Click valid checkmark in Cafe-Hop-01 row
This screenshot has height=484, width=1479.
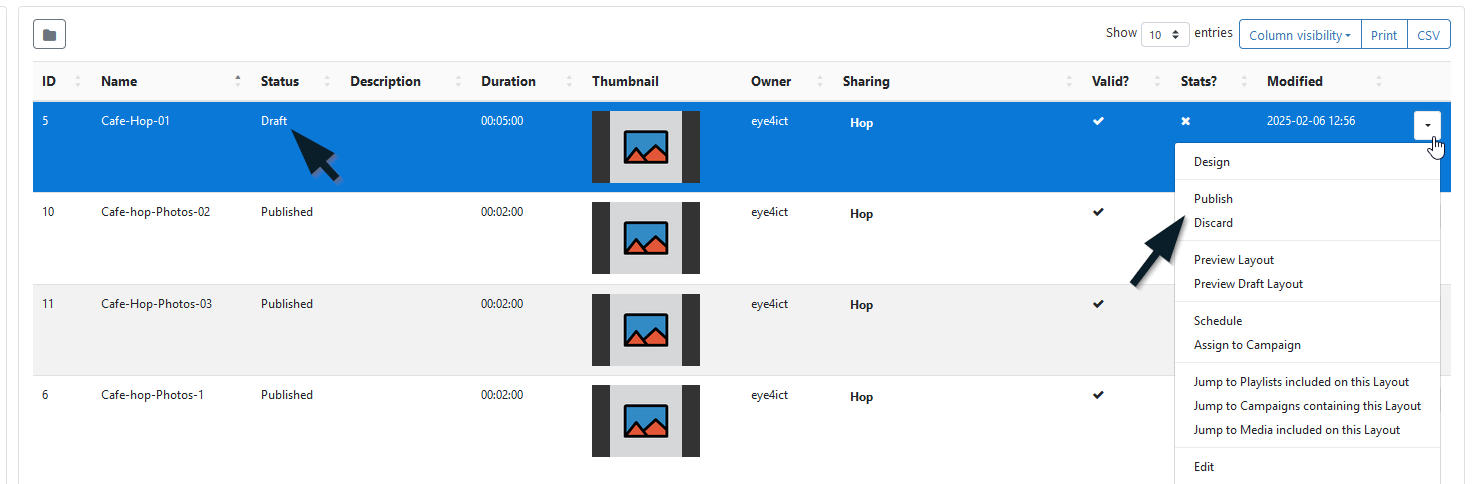1098,121
